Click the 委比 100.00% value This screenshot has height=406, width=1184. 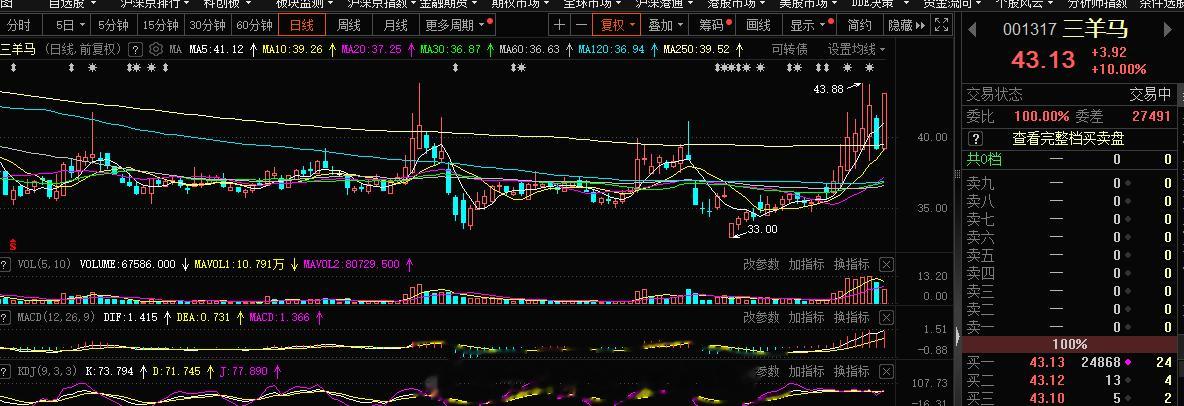tap(1041, 116)
